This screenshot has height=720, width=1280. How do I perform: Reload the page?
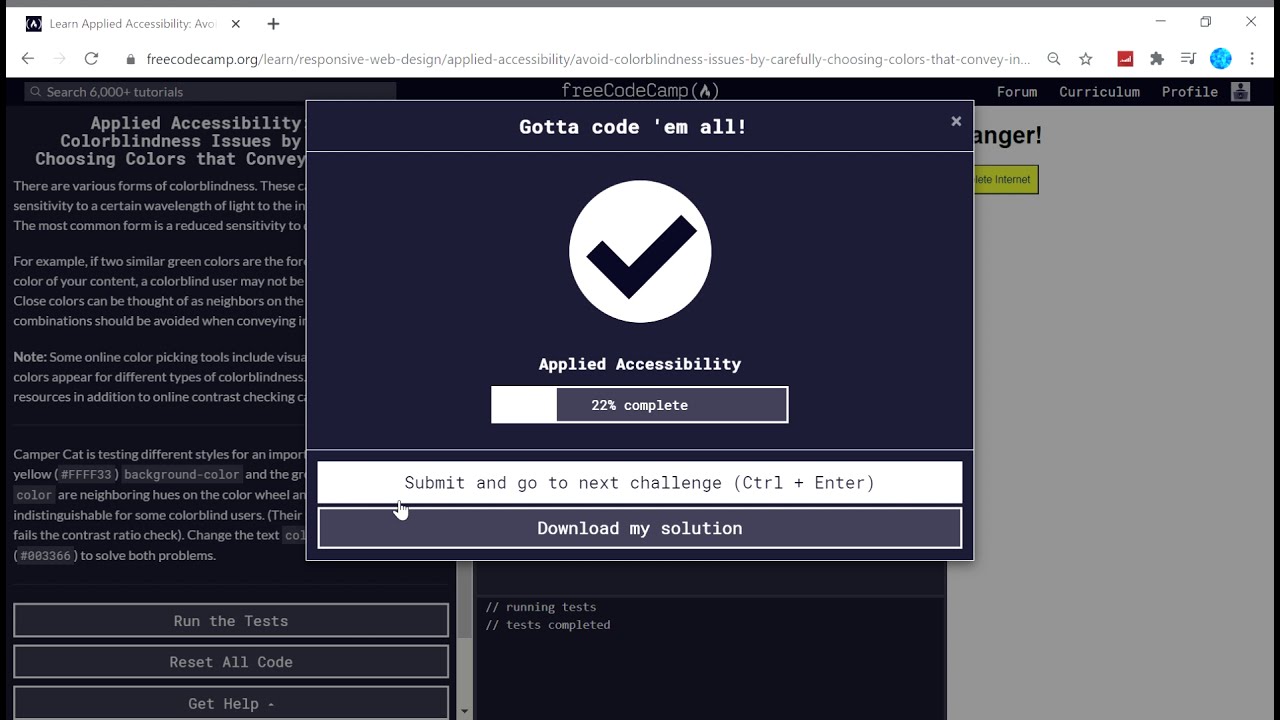pyautogui.click(x=91, y=59)
